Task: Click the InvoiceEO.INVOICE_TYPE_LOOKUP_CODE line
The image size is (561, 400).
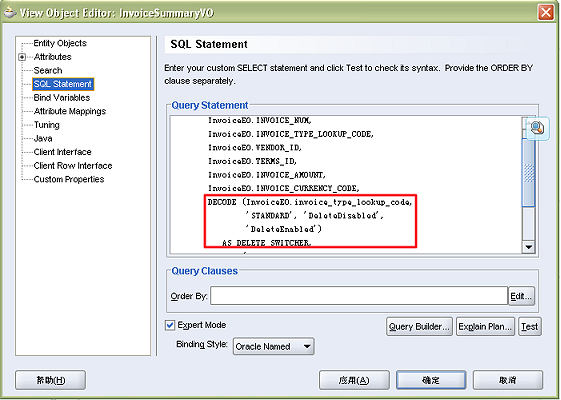Action: pos(291,134)
